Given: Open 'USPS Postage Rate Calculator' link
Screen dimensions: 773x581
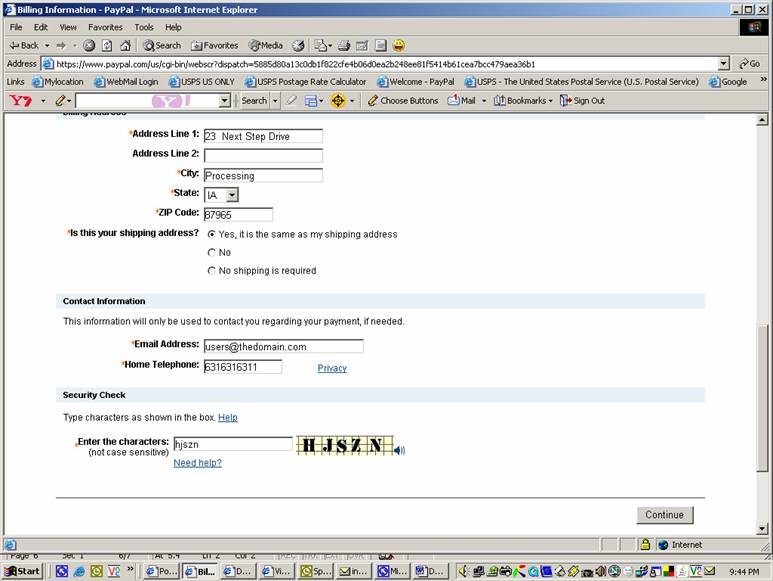Looking at the screenshot, I should pos(306,82).
